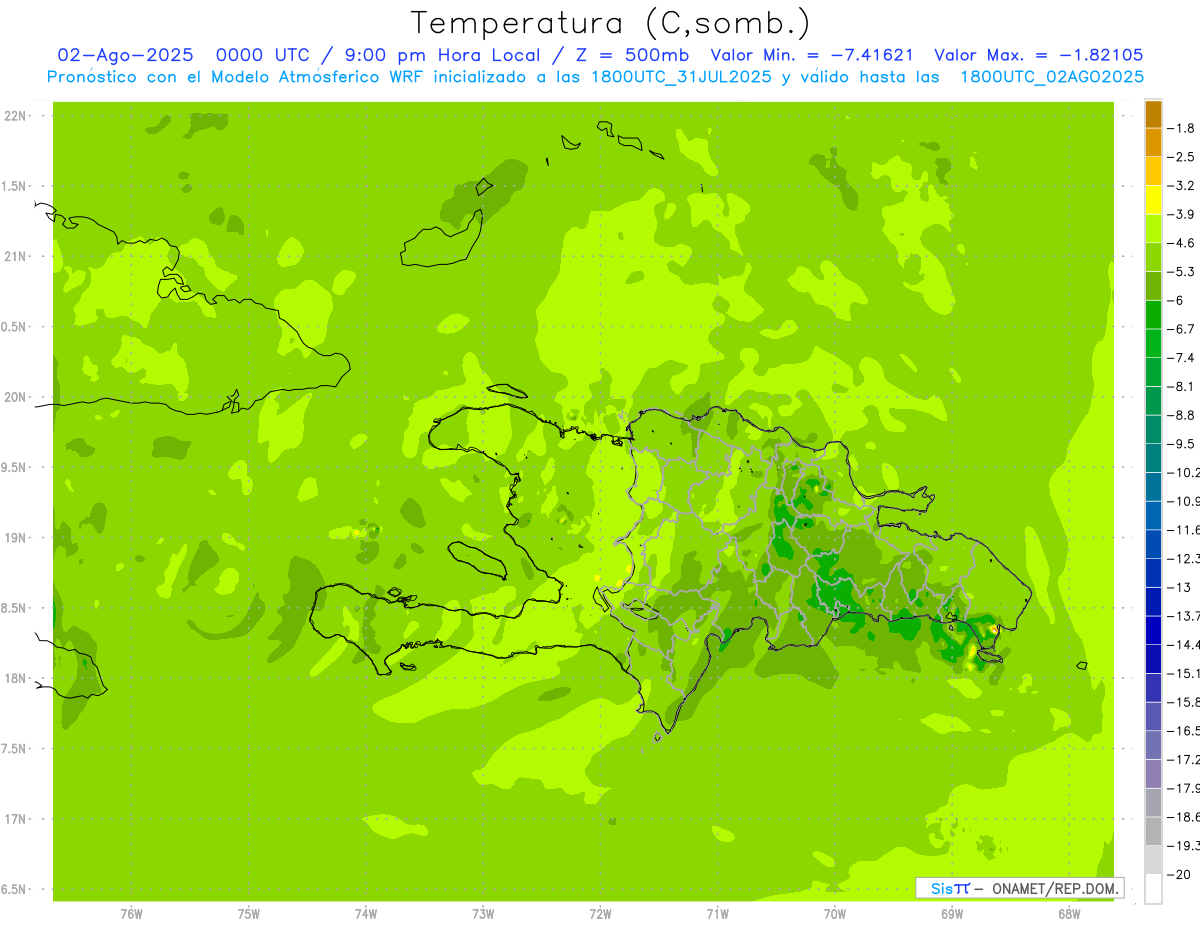Click the '-4.6' legend value

coord(1180,243)
